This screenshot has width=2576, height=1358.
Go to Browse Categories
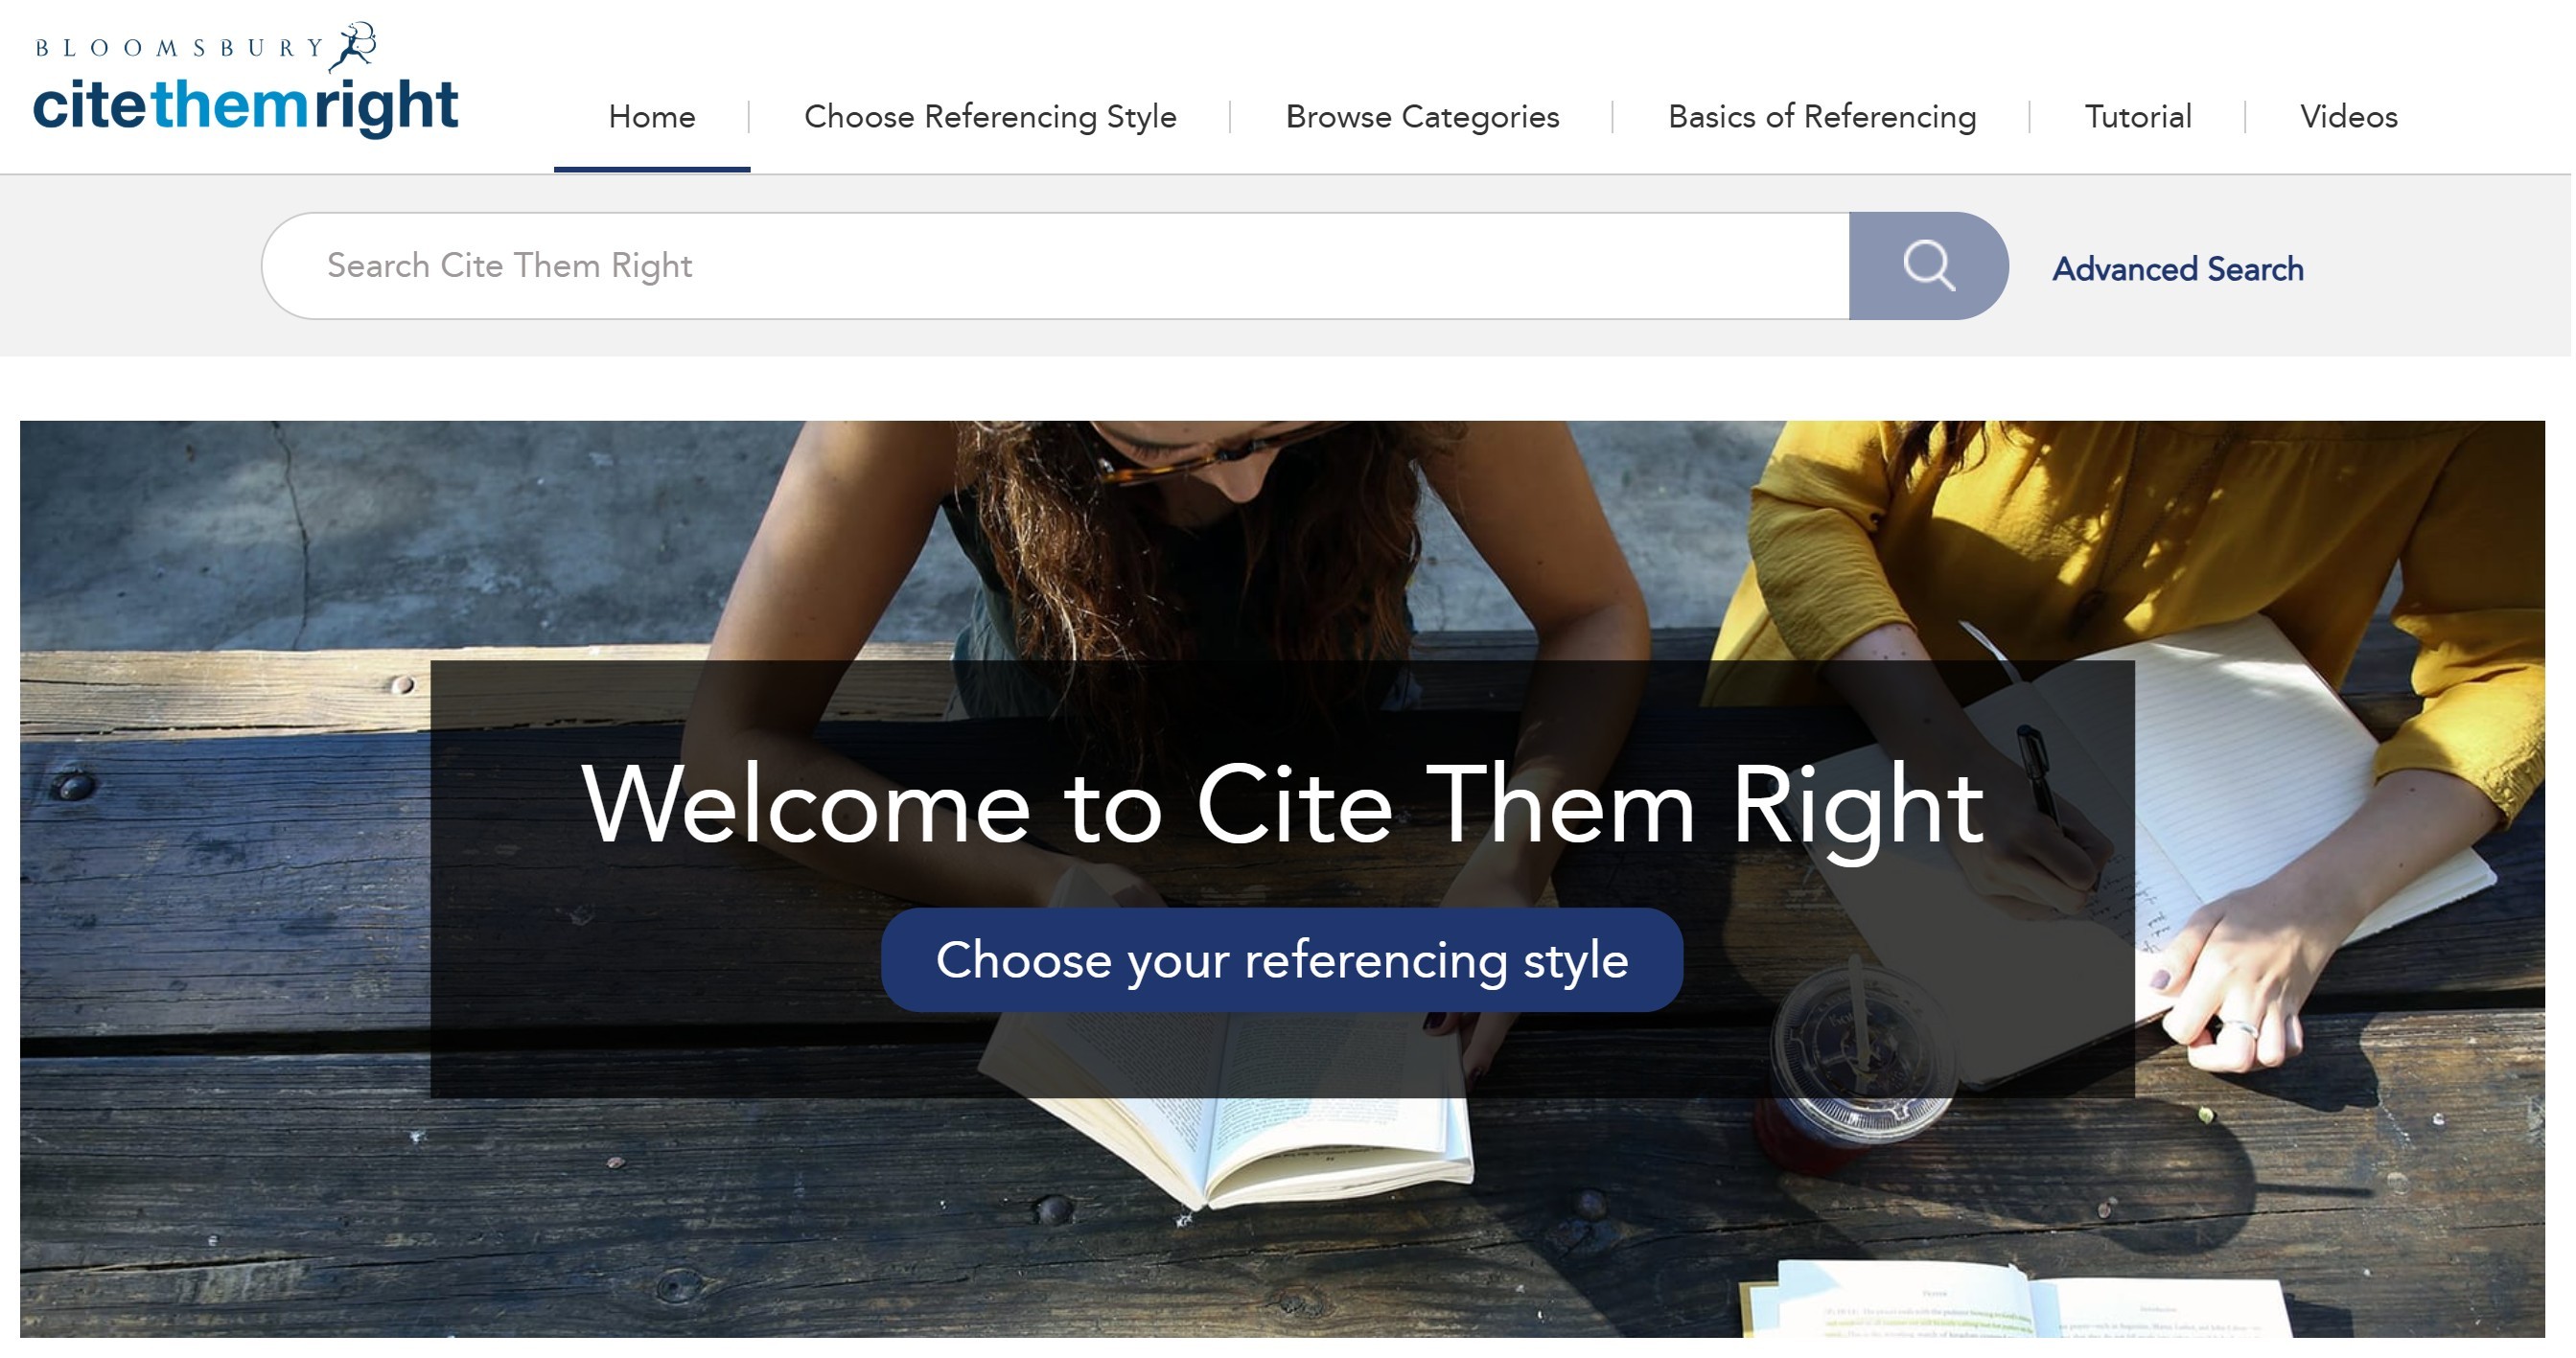coord(1422,117)
